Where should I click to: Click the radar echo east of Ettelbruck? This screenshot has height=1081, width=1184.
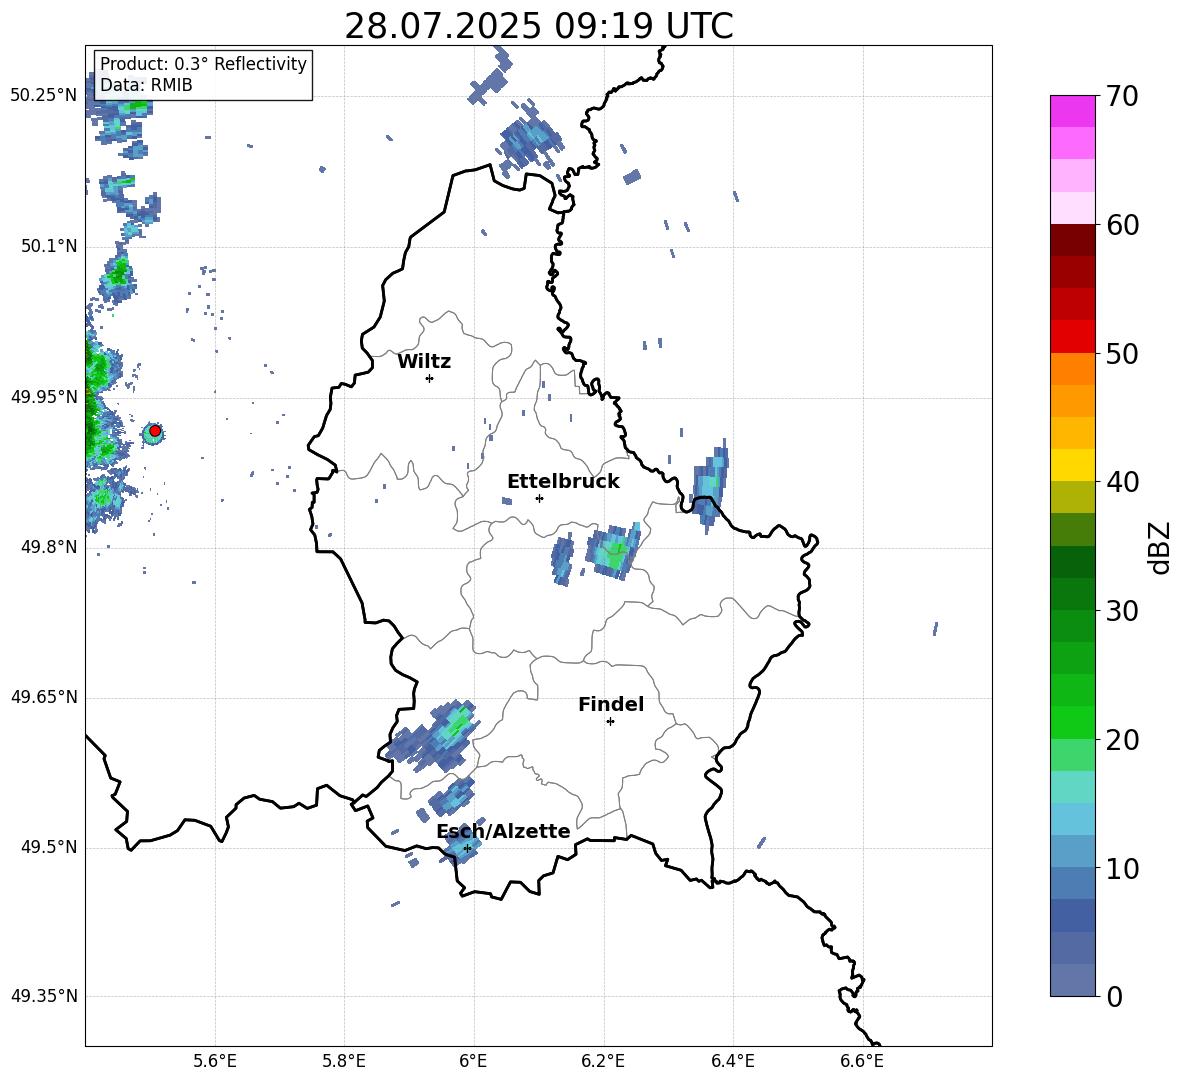coord(613,551)
